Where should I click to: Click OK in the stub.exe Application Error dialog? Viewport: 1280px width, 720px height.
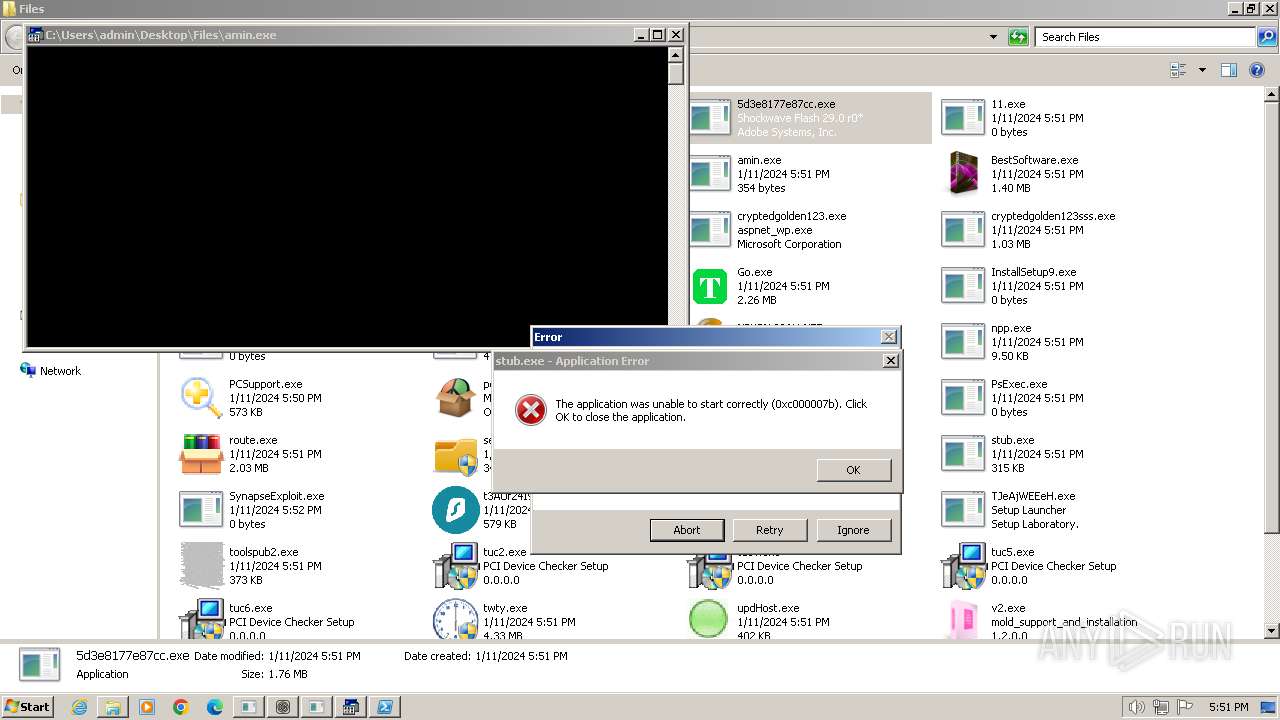[x=853, y=470]
